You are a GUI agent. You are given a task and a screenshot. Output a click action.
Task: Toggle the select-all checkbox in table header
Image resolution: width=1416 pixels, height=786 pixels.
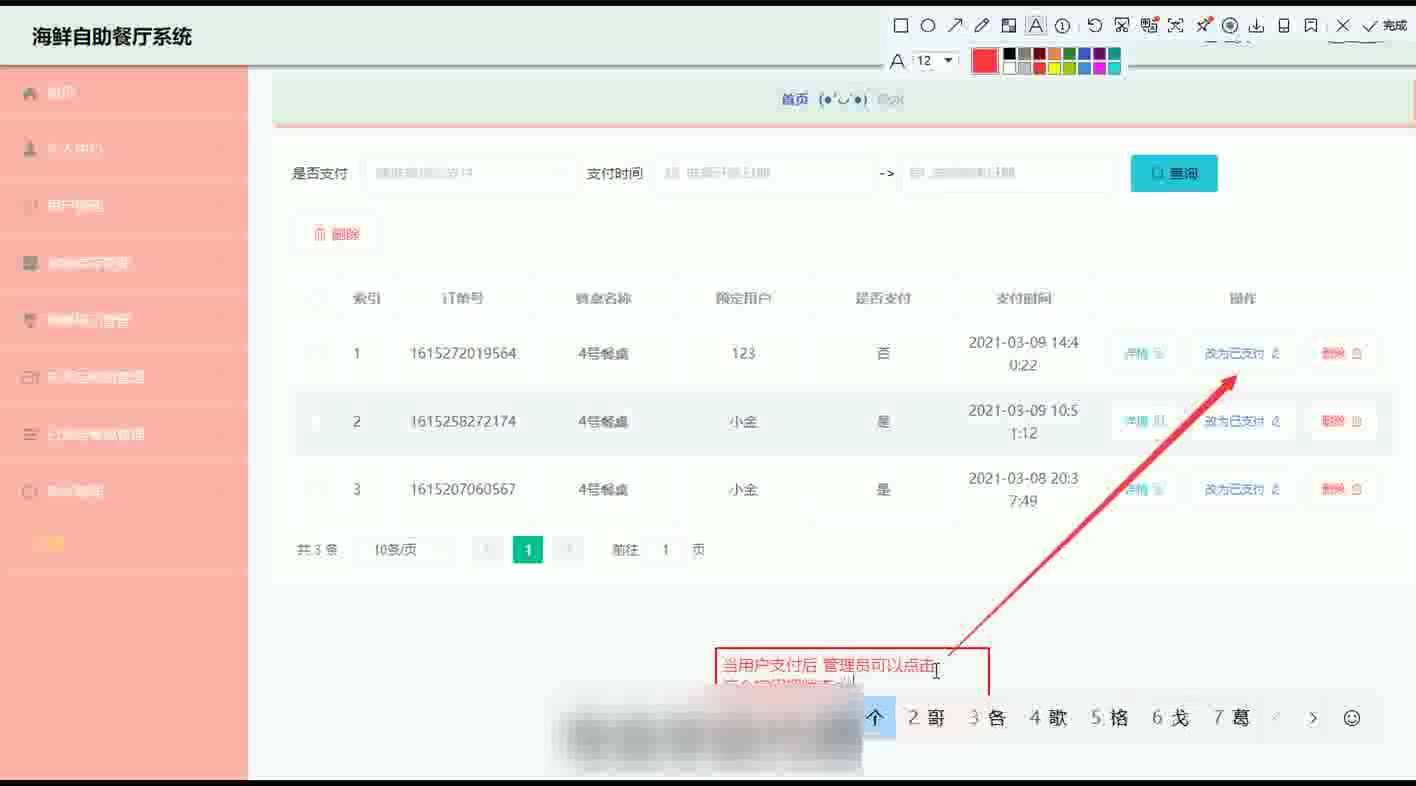pos(317,298)
